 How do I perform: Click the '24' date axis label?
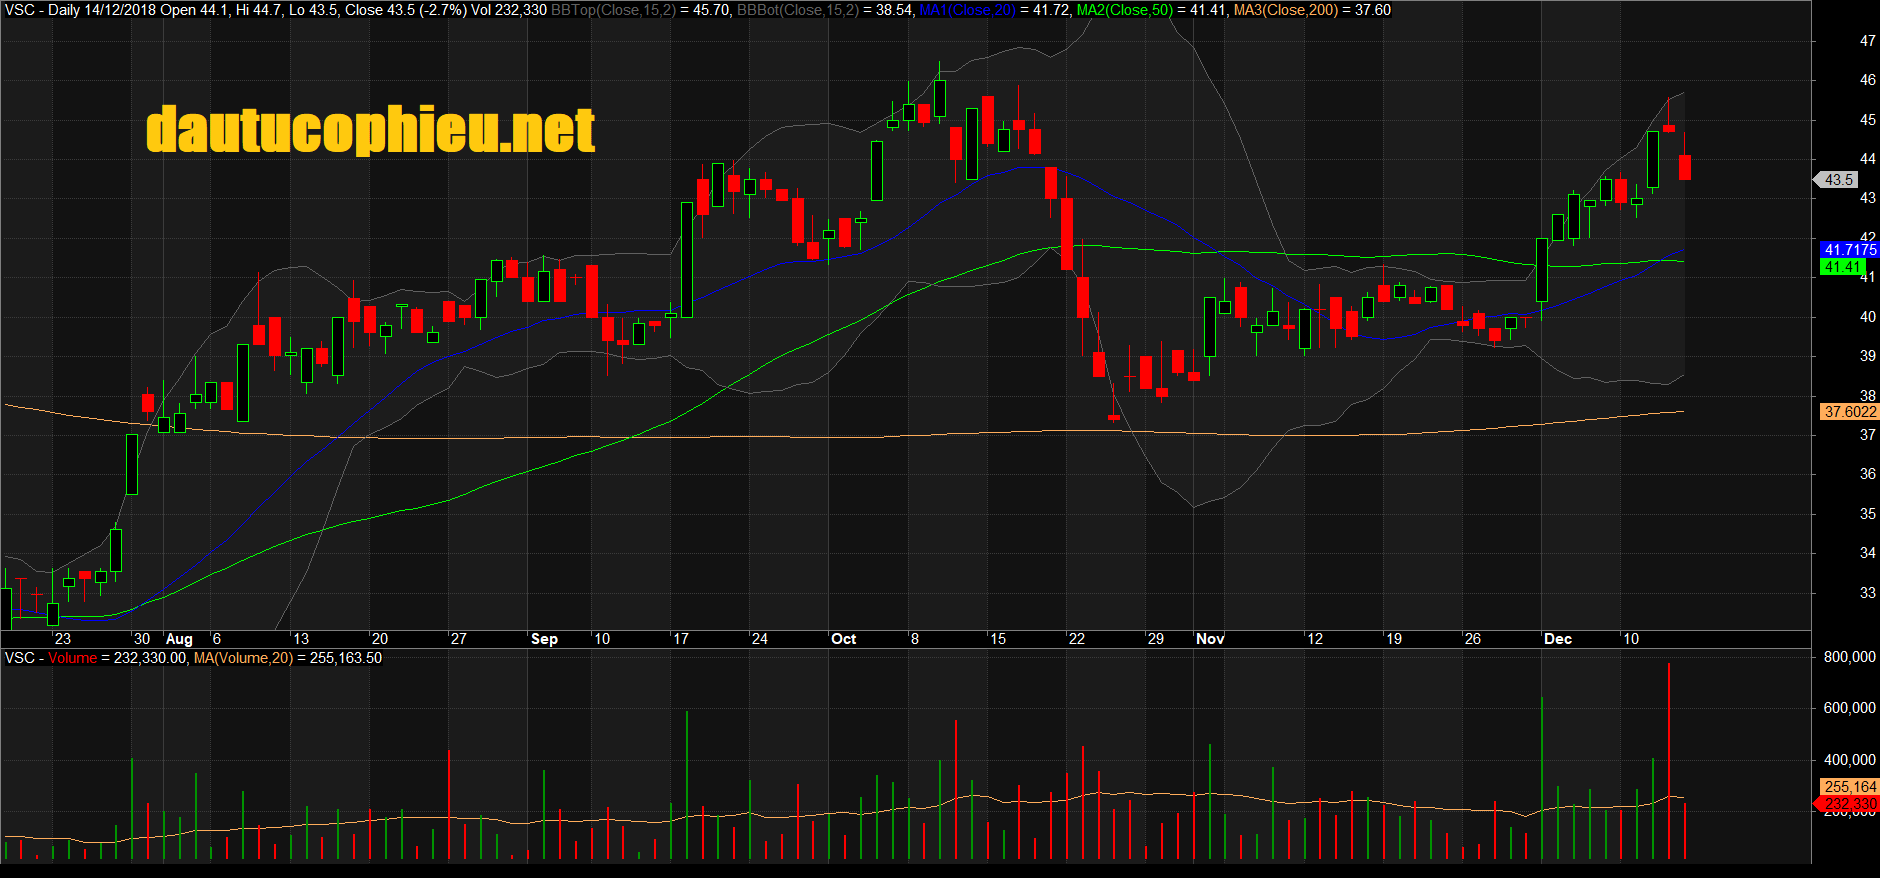(759, 639)
